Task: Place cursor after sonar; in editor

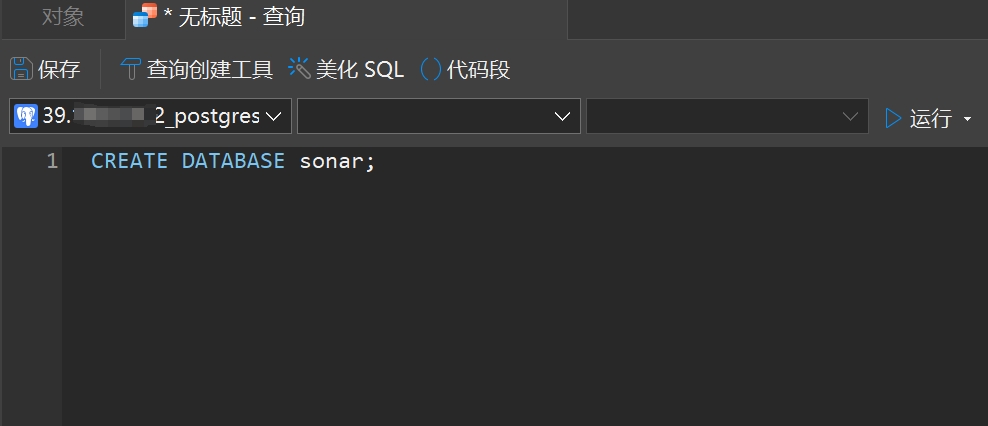Action: point(377,161)
